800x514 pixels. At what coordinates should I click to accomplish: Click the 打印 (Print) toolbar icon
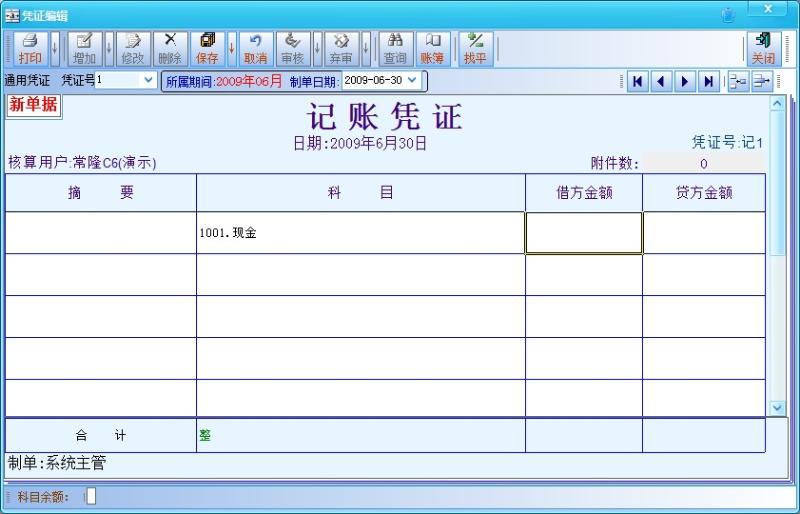click(30, 47)
